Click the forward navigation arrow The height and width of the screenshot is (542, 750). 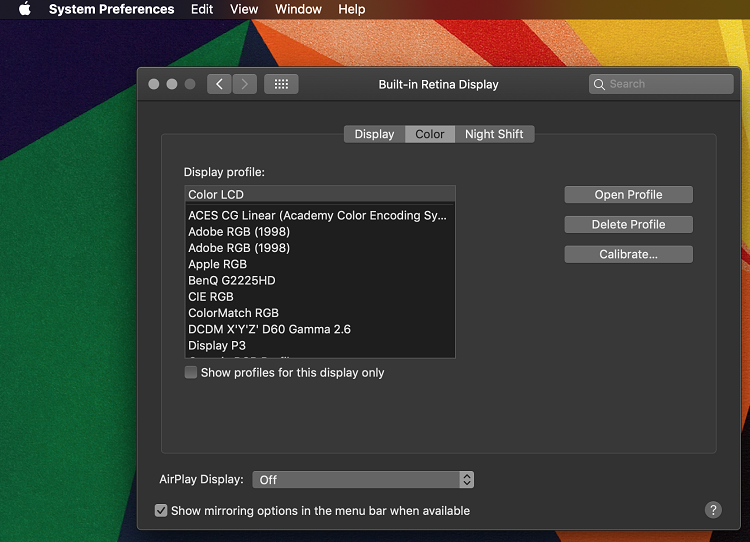pos(245,84)
